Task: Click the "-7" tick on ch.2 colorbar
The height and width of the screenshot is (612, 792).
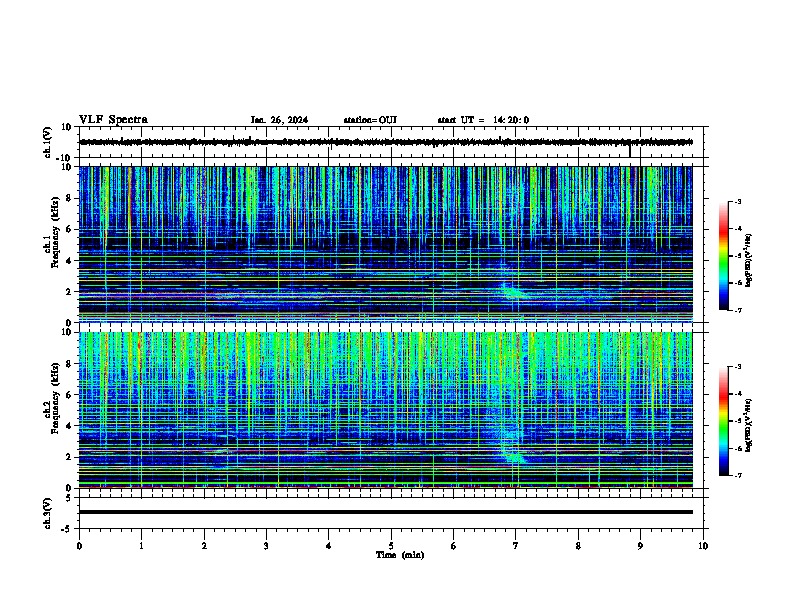Action: tap(738, 475)
